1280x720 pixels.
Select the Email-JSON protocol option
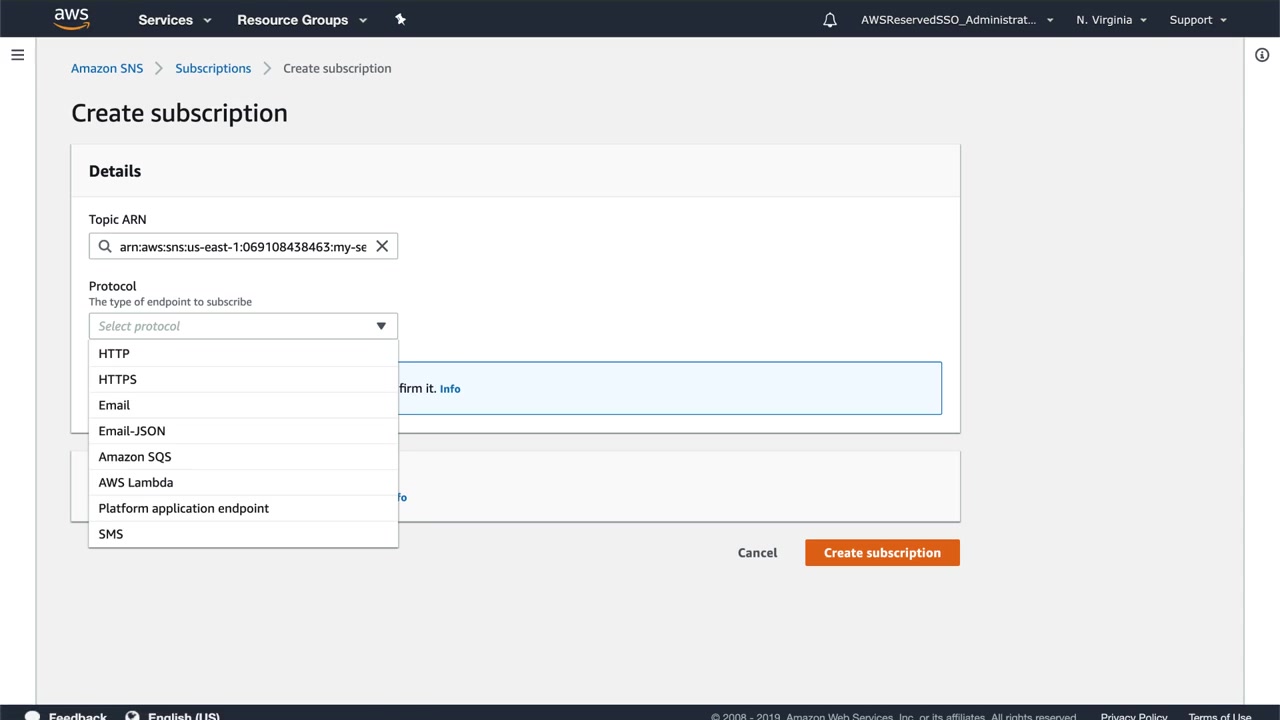click(x=132, y=431)
